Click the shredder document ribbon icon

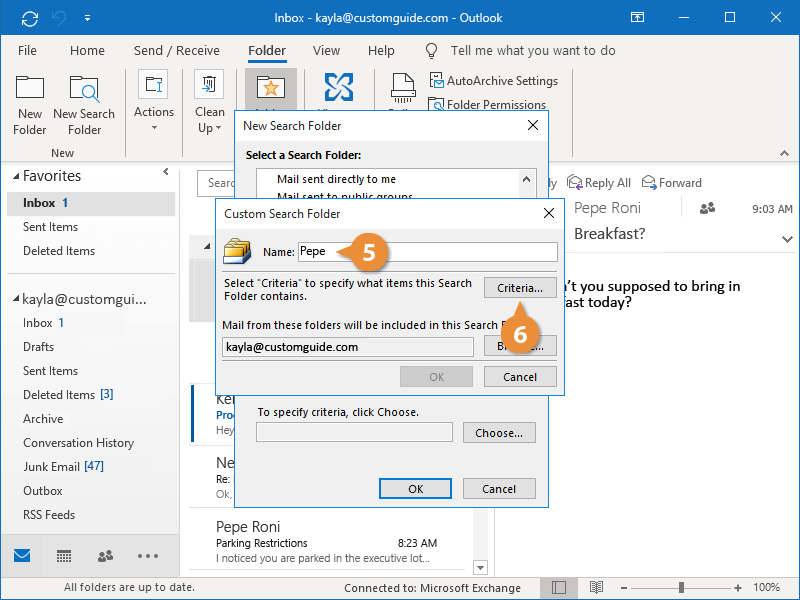403,88
